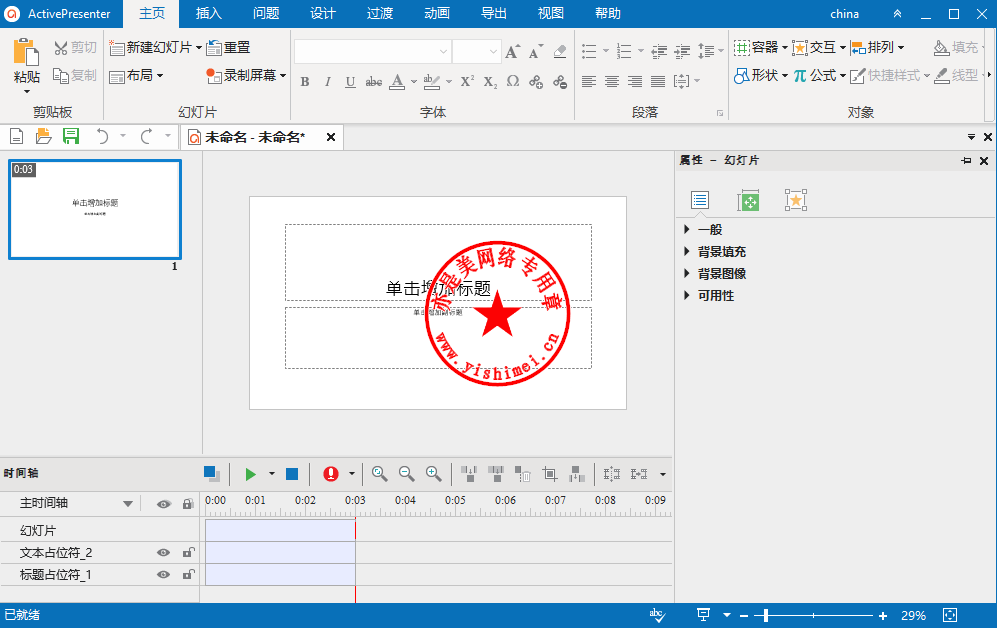Open the font size dropdown
Screen dimensions: 997x628
pyautogui.click(x=493, y=51)
